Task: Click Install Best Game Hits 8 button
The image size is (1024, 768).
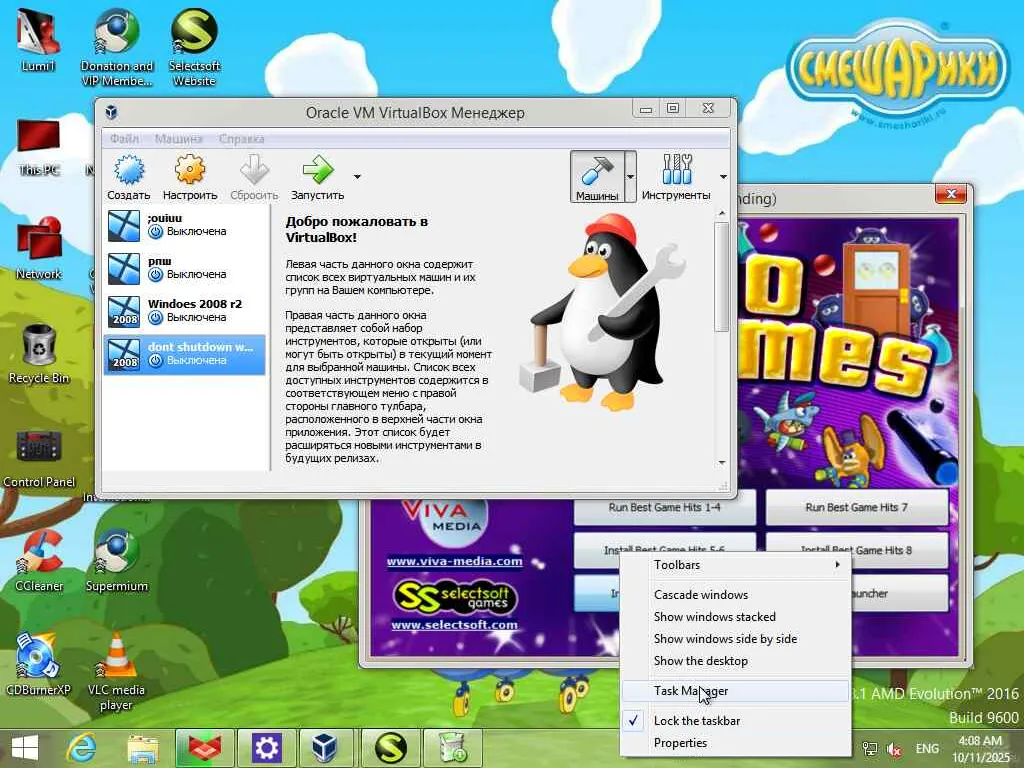Action: tap(857, 550)
